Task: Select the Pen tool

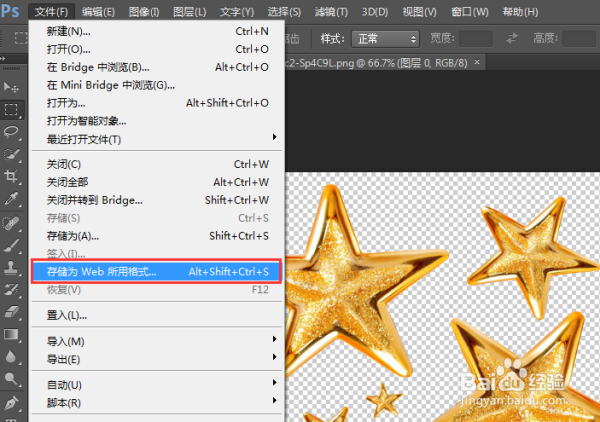Action: click(x=11, y=402)
